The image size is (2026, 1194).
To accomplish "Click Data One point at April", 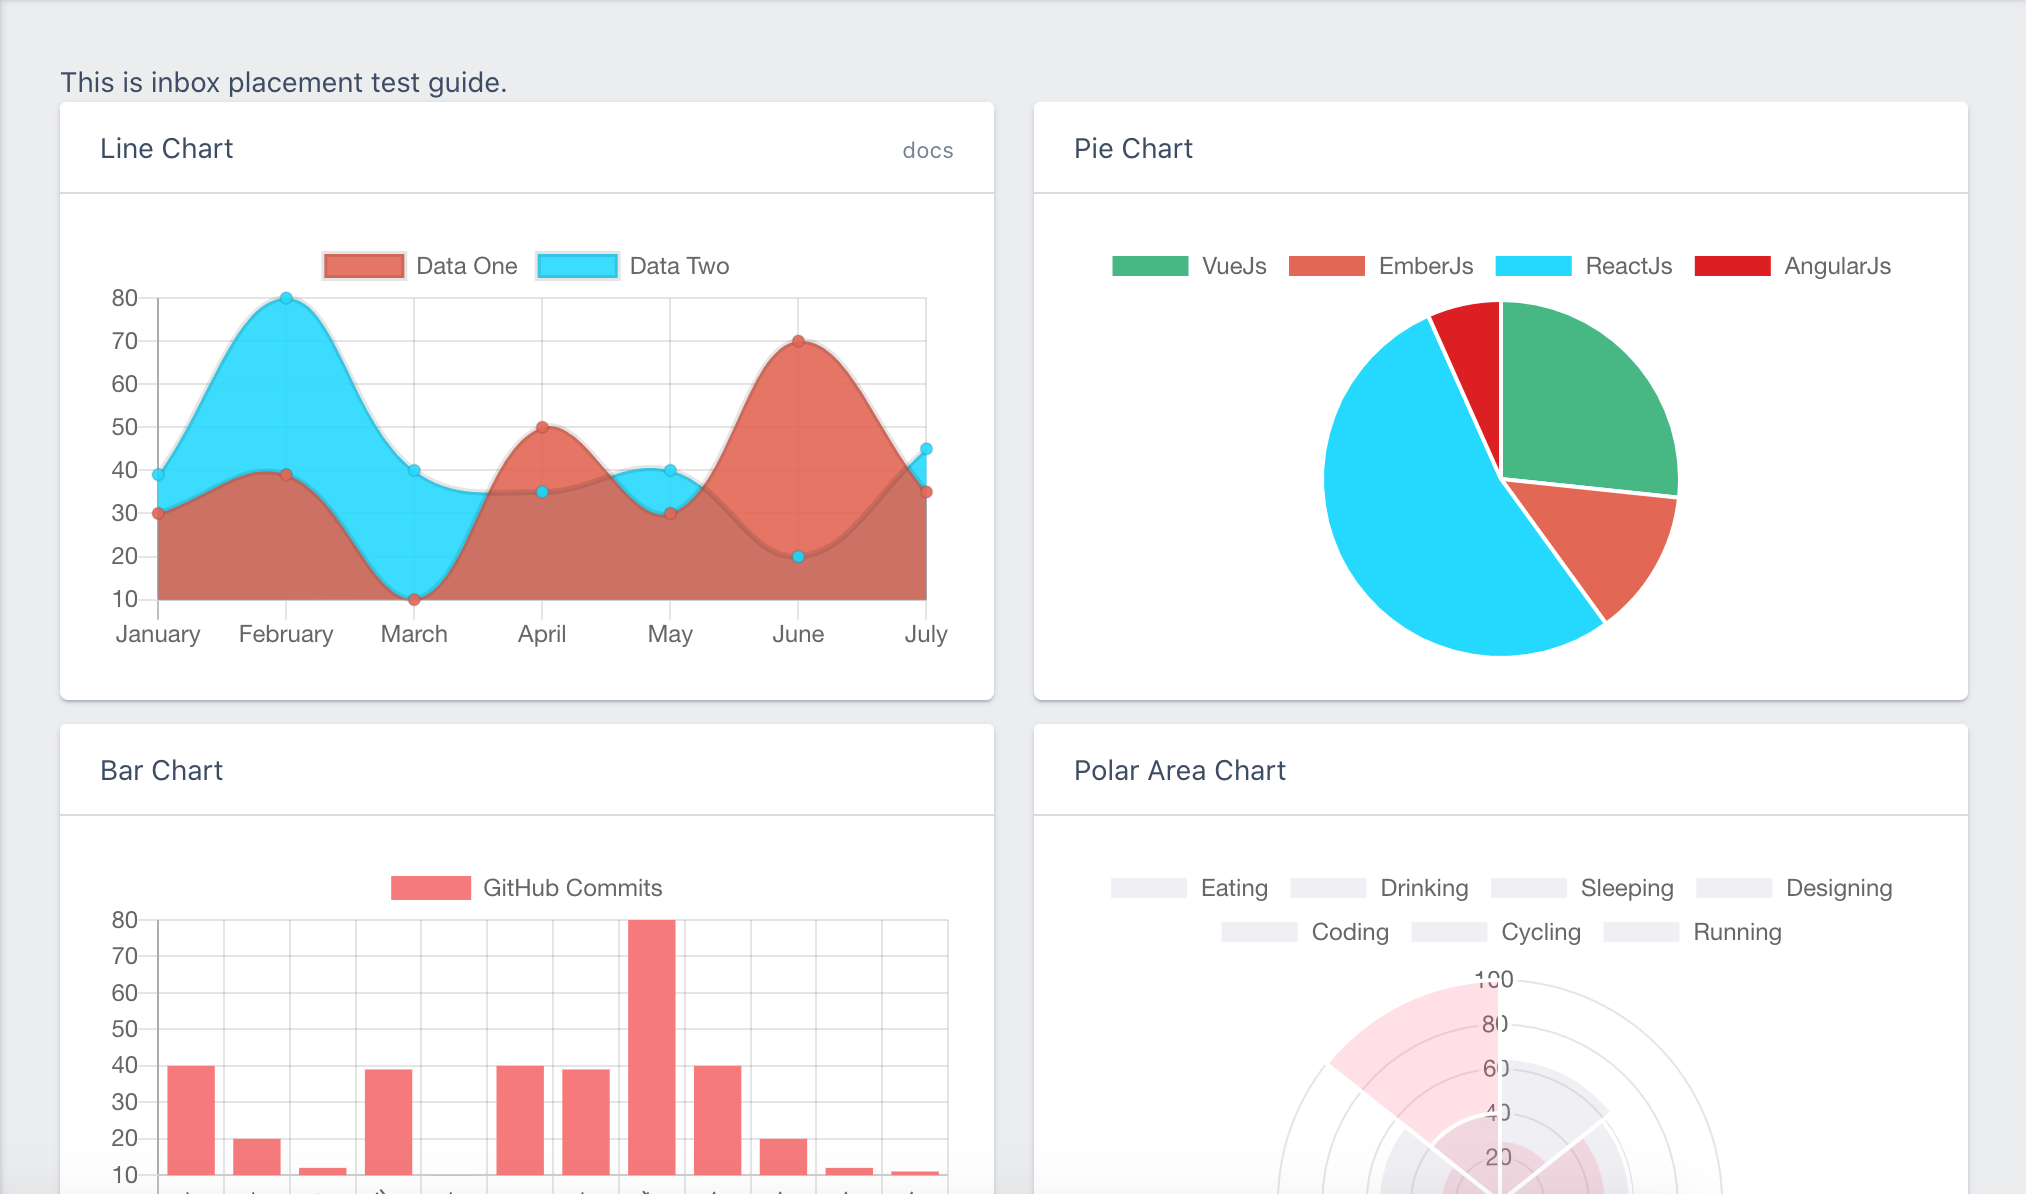I will [x=542, y=427].
